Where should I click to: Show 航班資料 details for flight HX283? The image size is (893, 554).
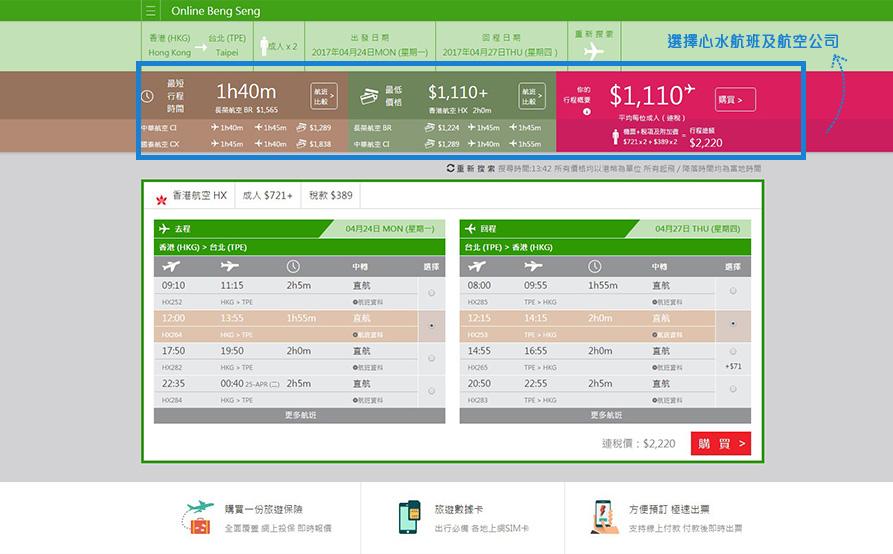(x=668, y=401)
